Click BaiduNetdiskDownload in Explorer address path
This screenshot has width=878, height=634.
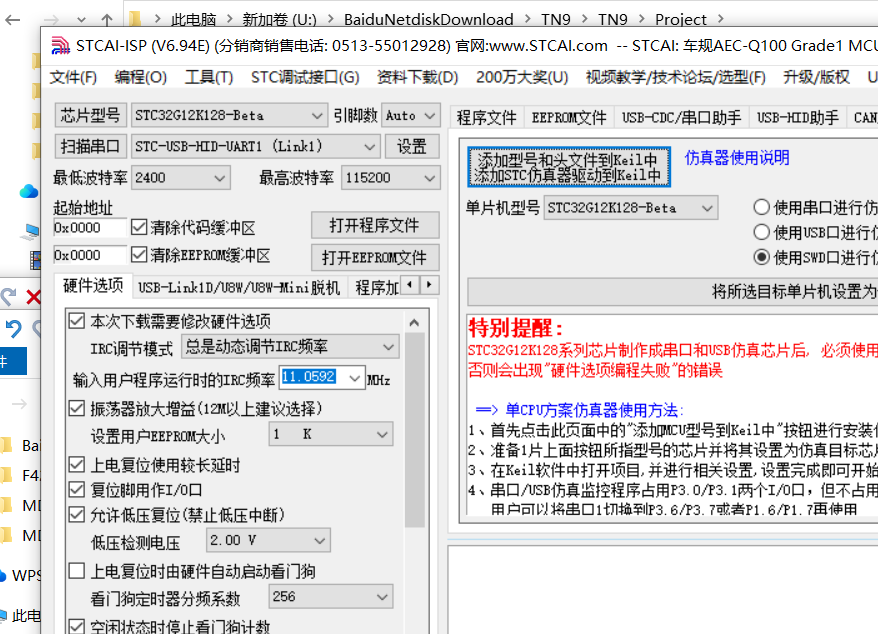click(x=428, y=20)
